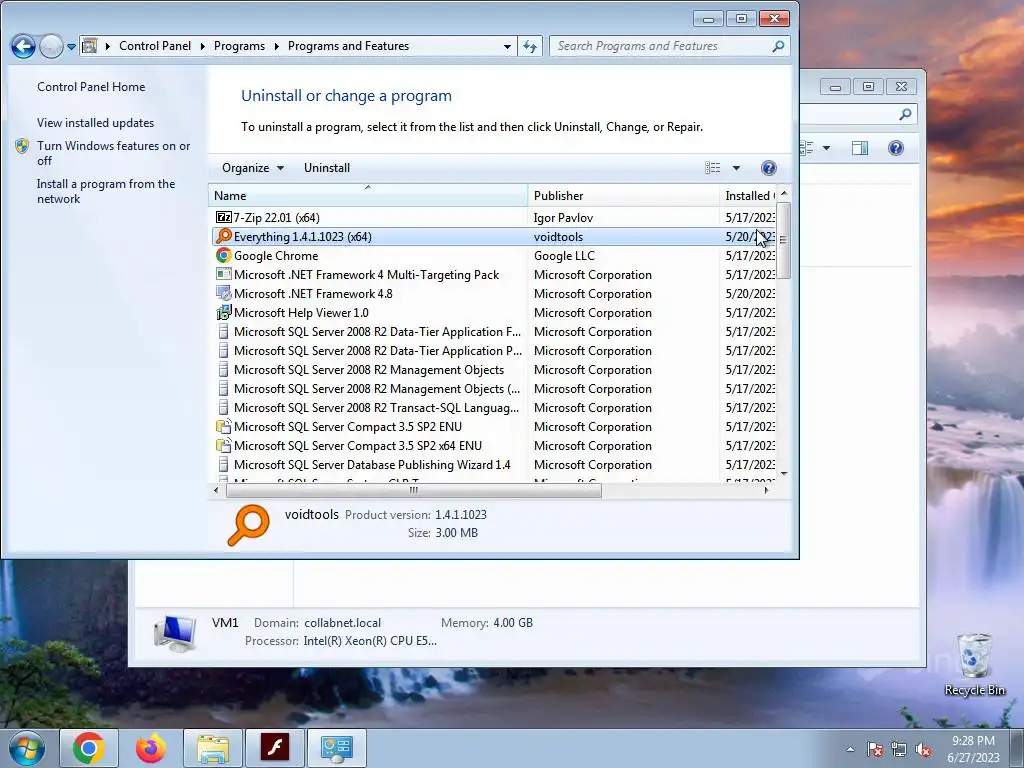1024x768 pixels.
Task: Select the 7-Zip 22.01 (x64) icon
Action: 223,217
